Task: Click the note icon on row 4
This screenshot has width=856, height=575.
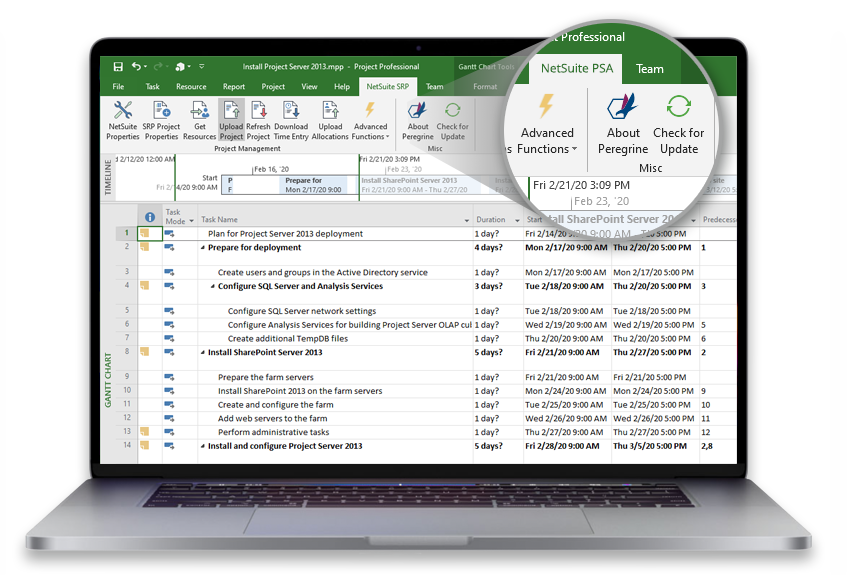Action: point(144,286)
